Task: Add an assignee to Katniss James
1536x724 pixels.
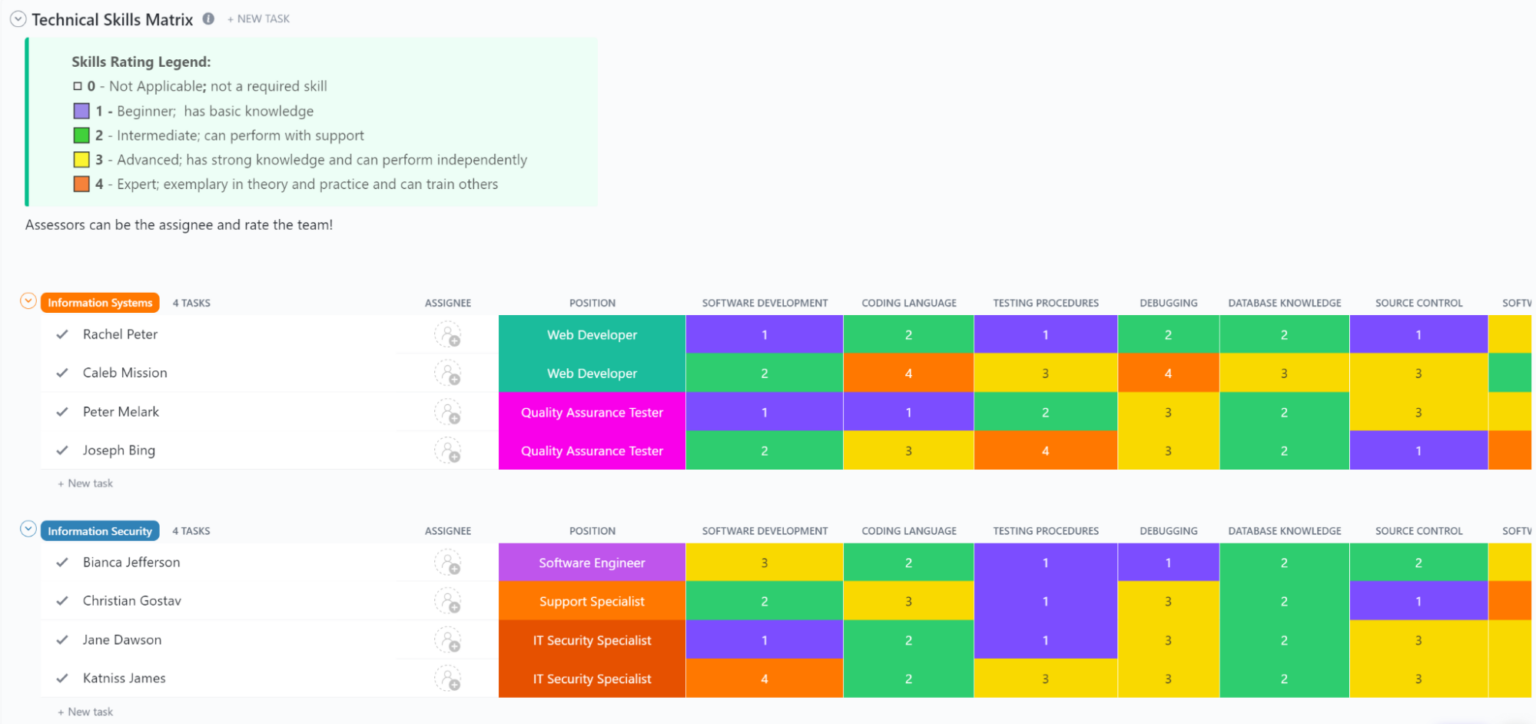Action: 447,679
